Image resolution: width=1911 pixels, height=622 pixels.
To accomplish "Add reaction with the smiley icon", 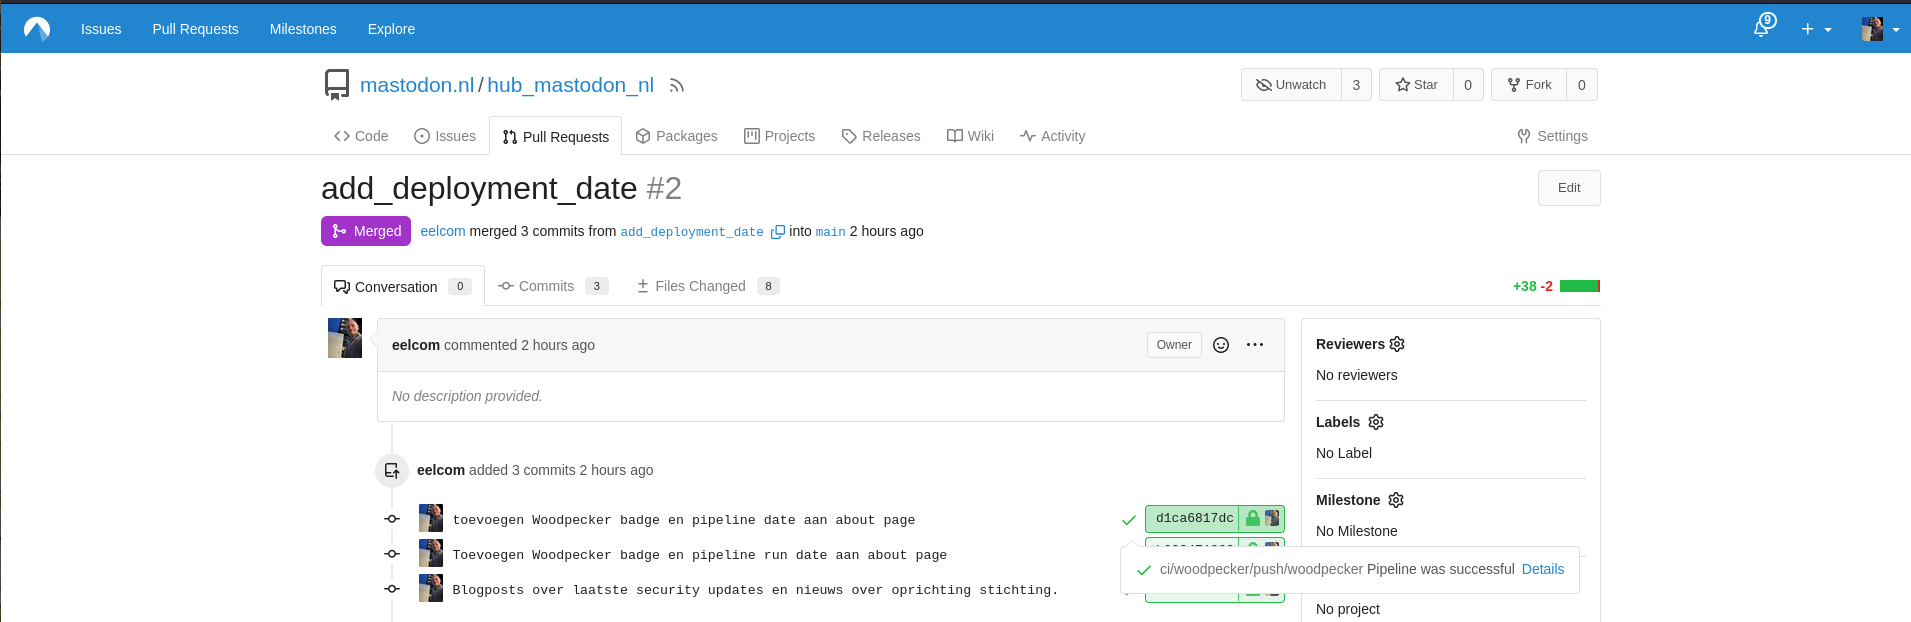I will [x=1221, y=345].
